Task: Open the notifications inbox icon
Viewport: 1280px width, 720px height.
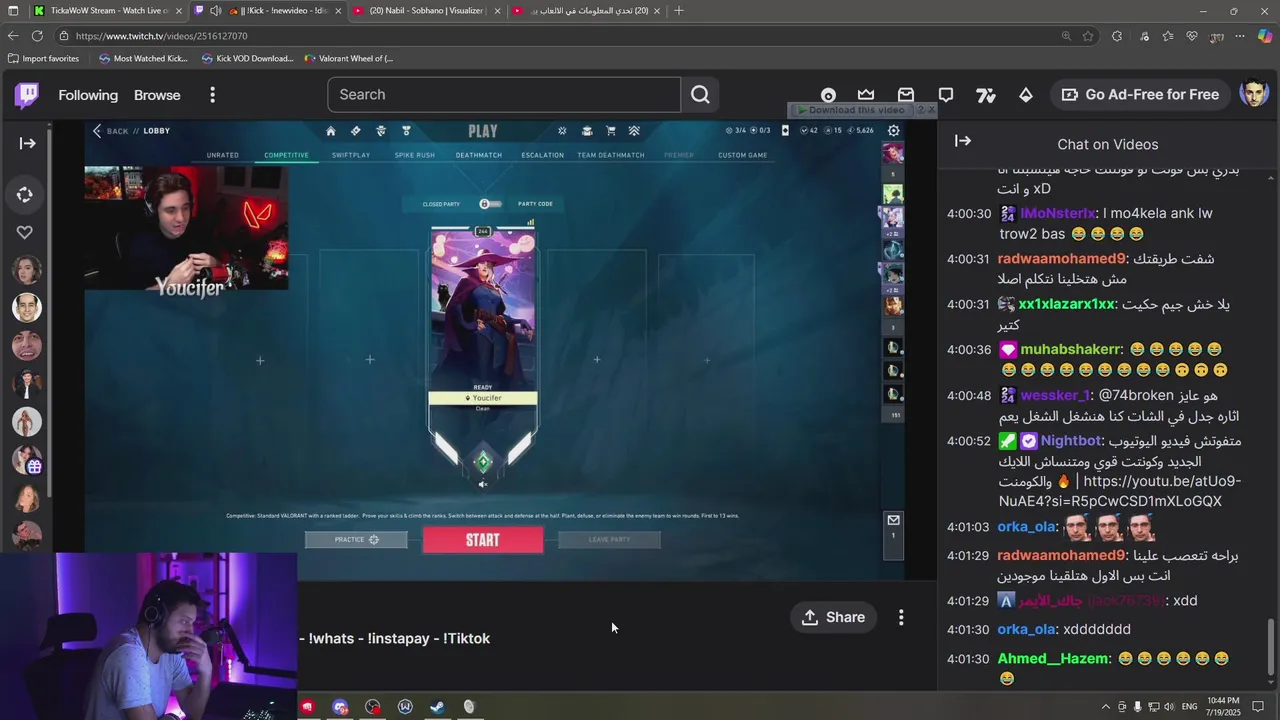Action: [906, 95]
